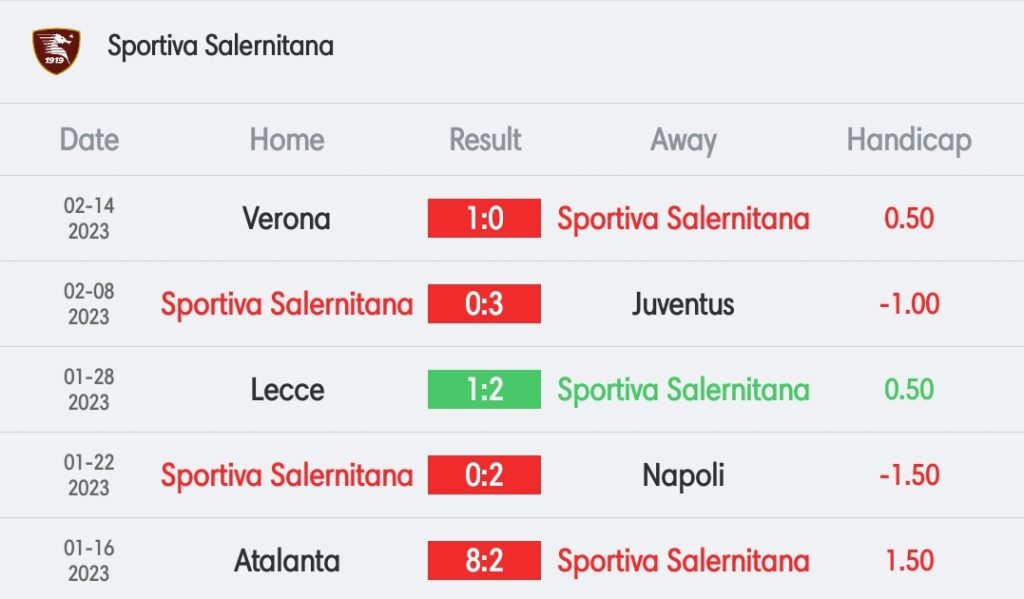Viewport: 1024px width, 599px height.
Task: Click the Sportiva Salernitana club crest icon
Action: coord(56,47)
